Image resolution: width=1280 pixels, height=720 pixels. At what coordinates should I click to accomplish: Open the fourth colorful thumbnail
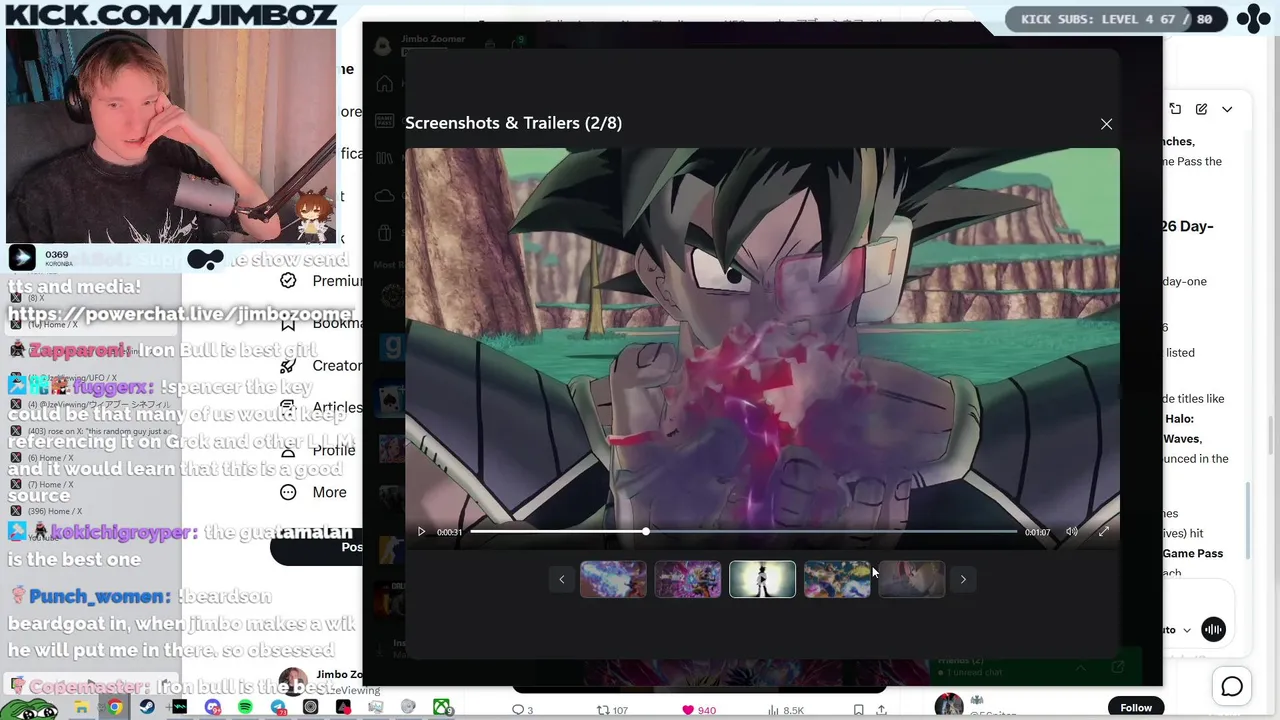coord(837,579)
